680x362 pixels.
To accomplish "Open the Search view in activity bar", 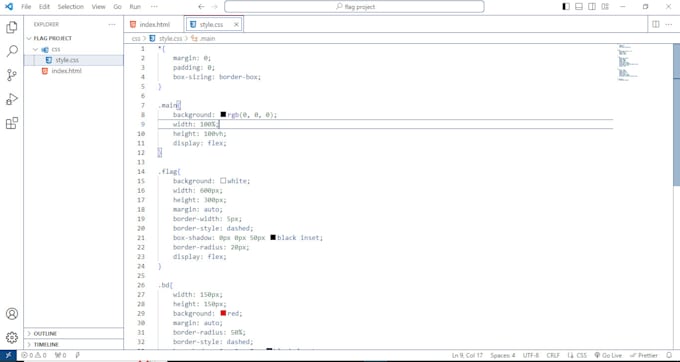I will (x=12, y=51).
